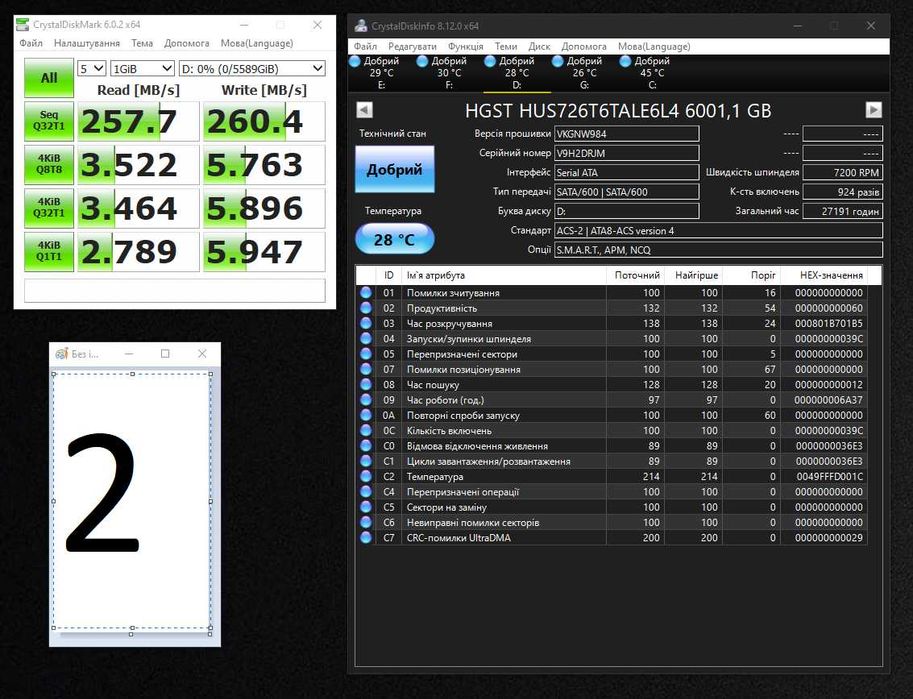Open Мова(Language) menu in CrystalDiskMark

257,43
